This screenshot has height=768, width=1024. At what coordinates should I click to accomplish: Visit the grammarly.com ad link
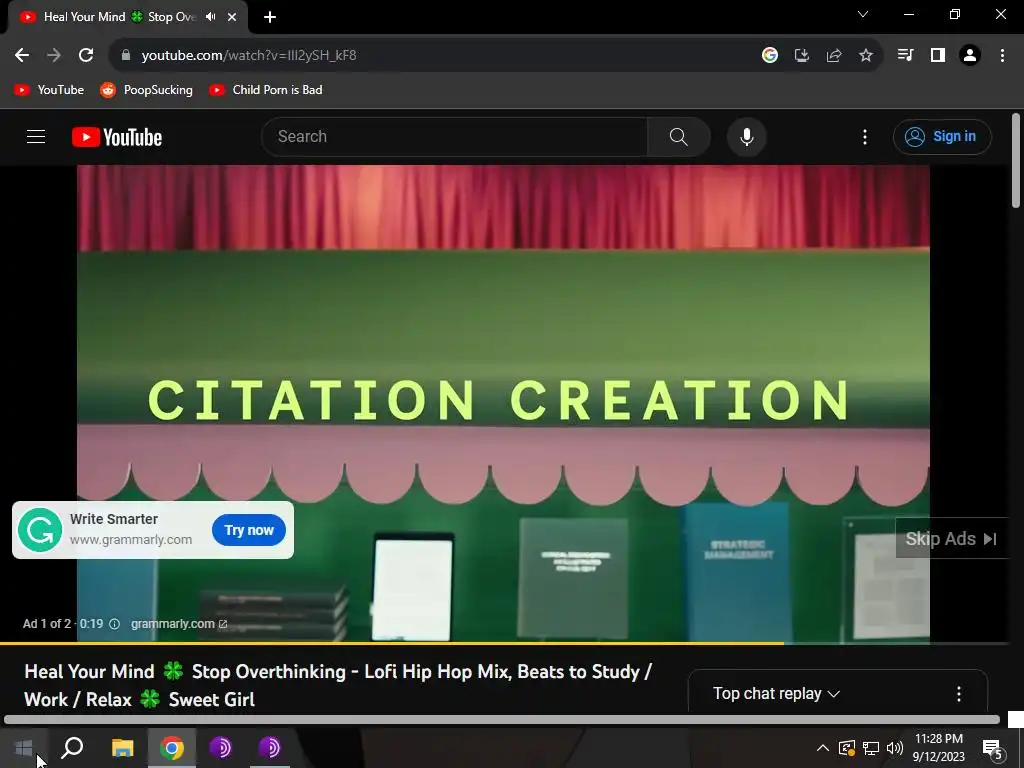[179, 624]
